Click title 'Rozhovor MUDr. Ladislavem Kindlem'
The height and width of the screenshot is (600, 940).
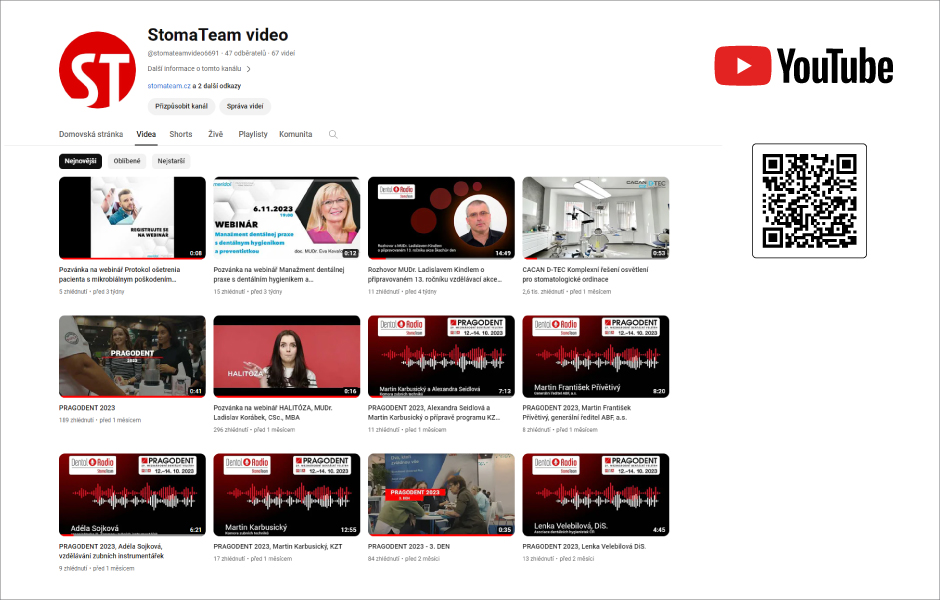click(435, 275)
